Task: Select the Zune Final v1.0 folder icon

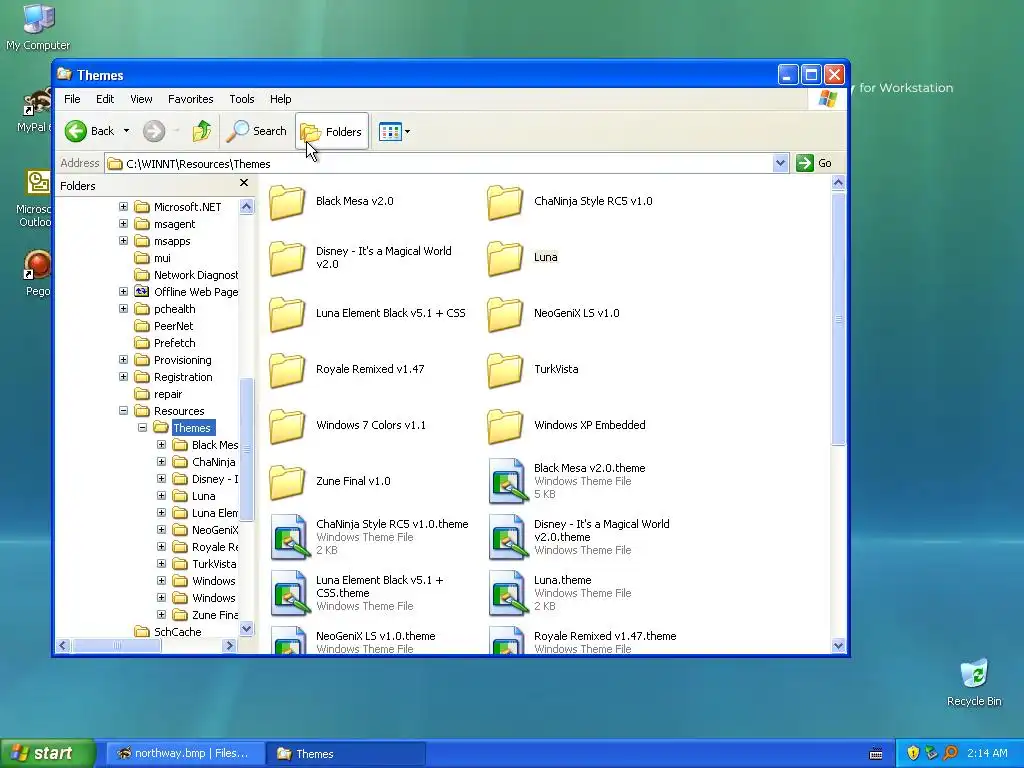Action: 287,481
